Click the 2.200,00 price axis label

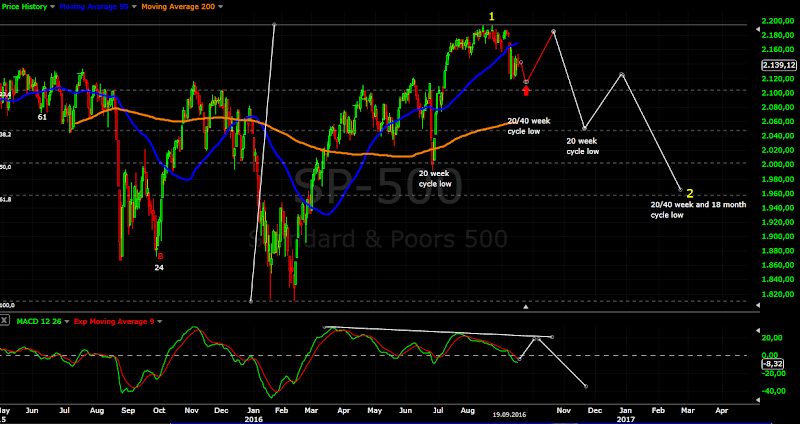779,21
